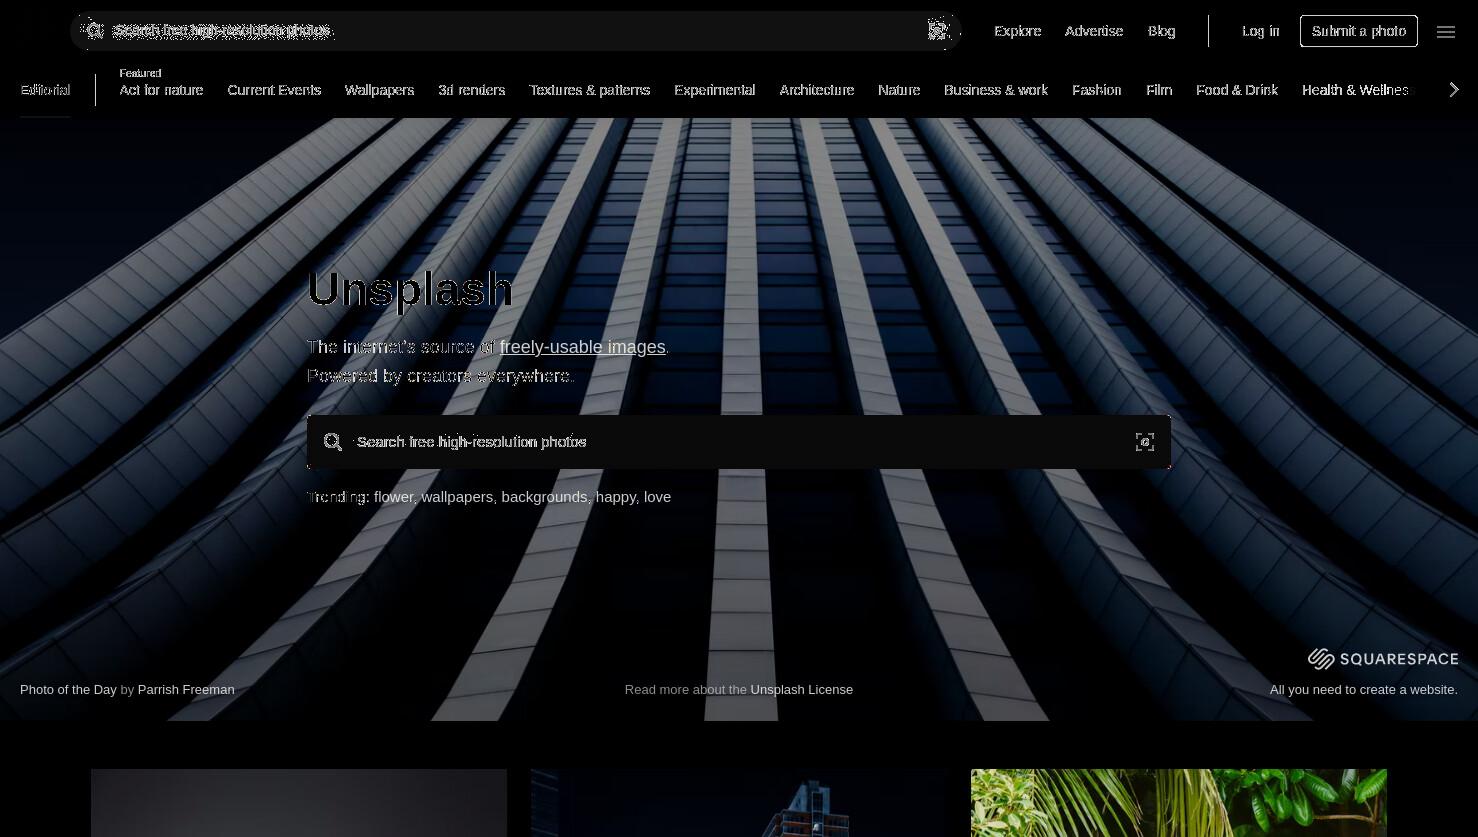Visit the Blog link

(x=1161, y=31)
